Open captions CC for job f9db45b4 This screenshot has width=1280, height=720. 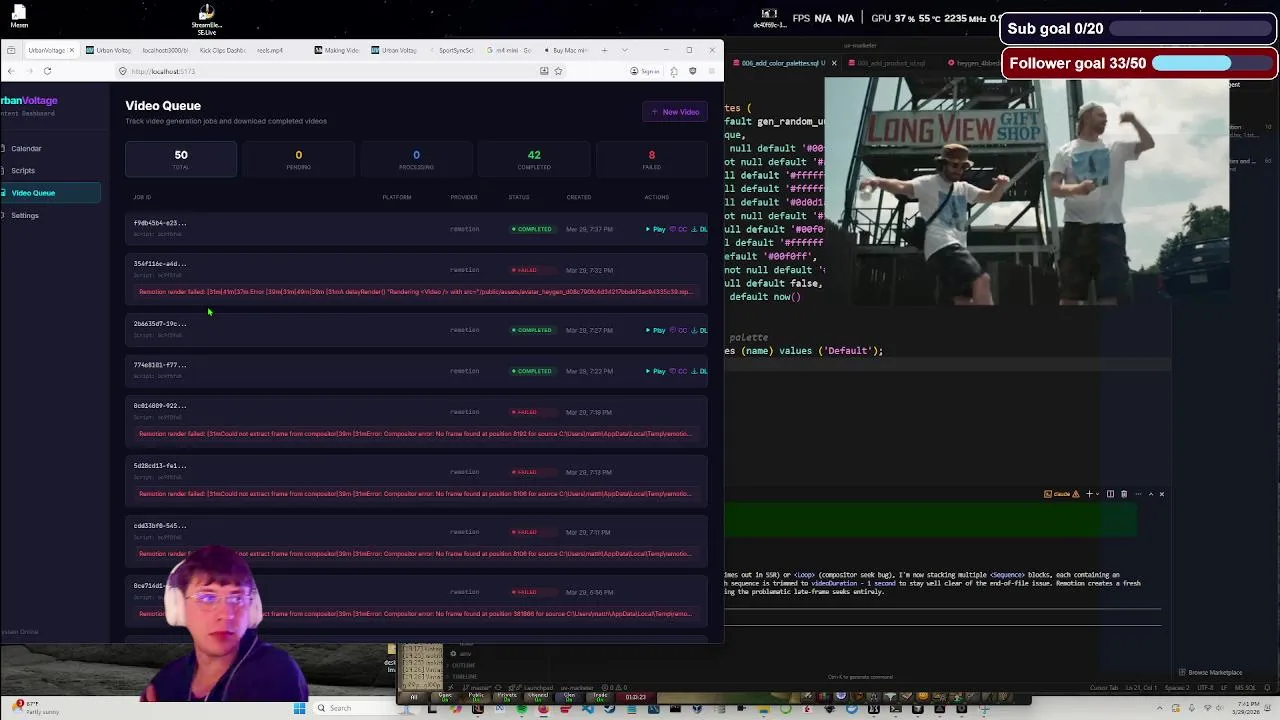pyautogui.click(x=679, y=229)
